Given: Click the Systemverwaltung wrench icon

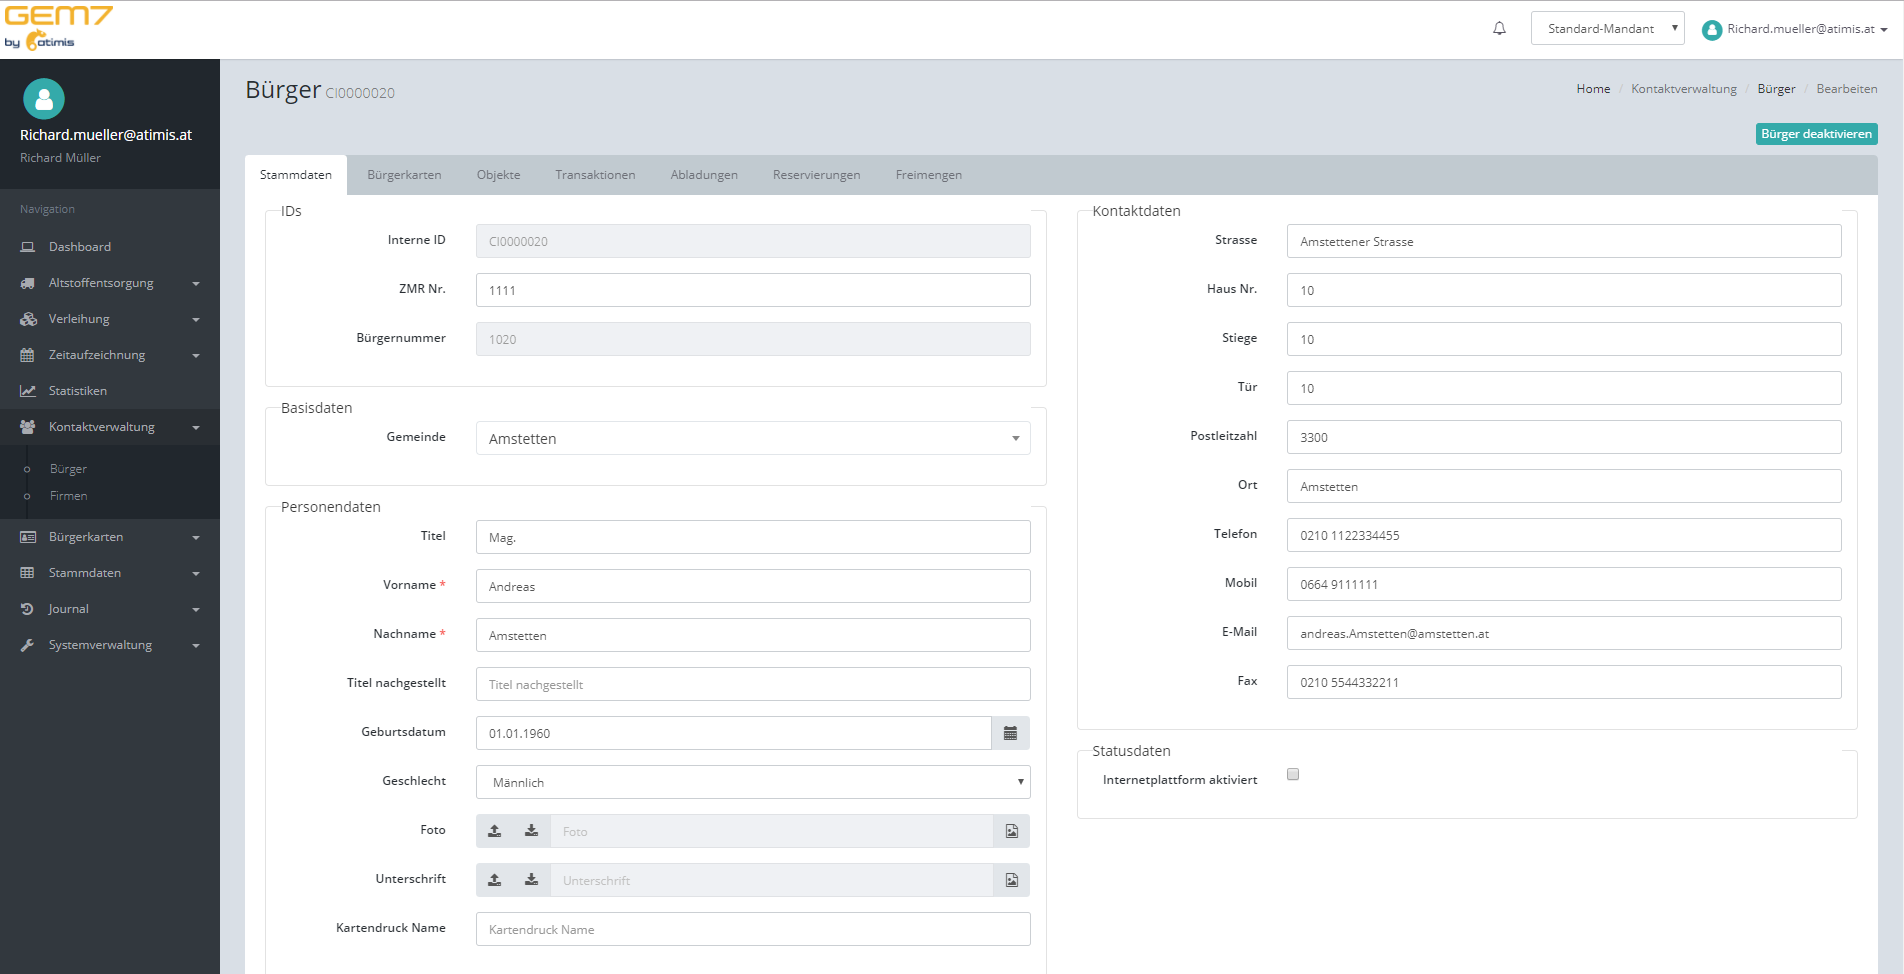Looking at the screenshot, I should (x=28, y=645).
